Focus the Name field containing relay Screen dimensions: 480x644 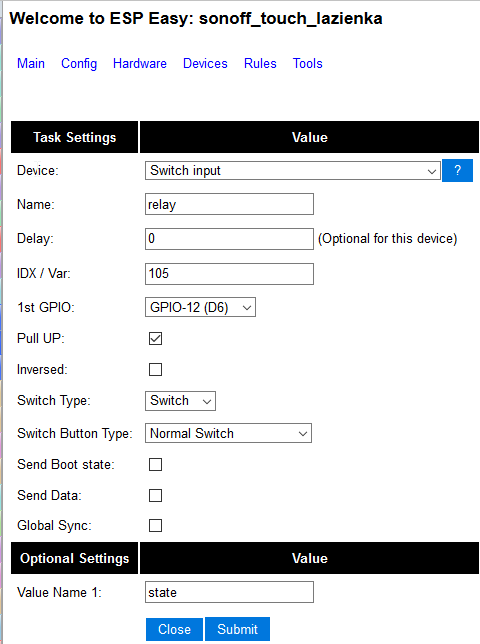229,204
